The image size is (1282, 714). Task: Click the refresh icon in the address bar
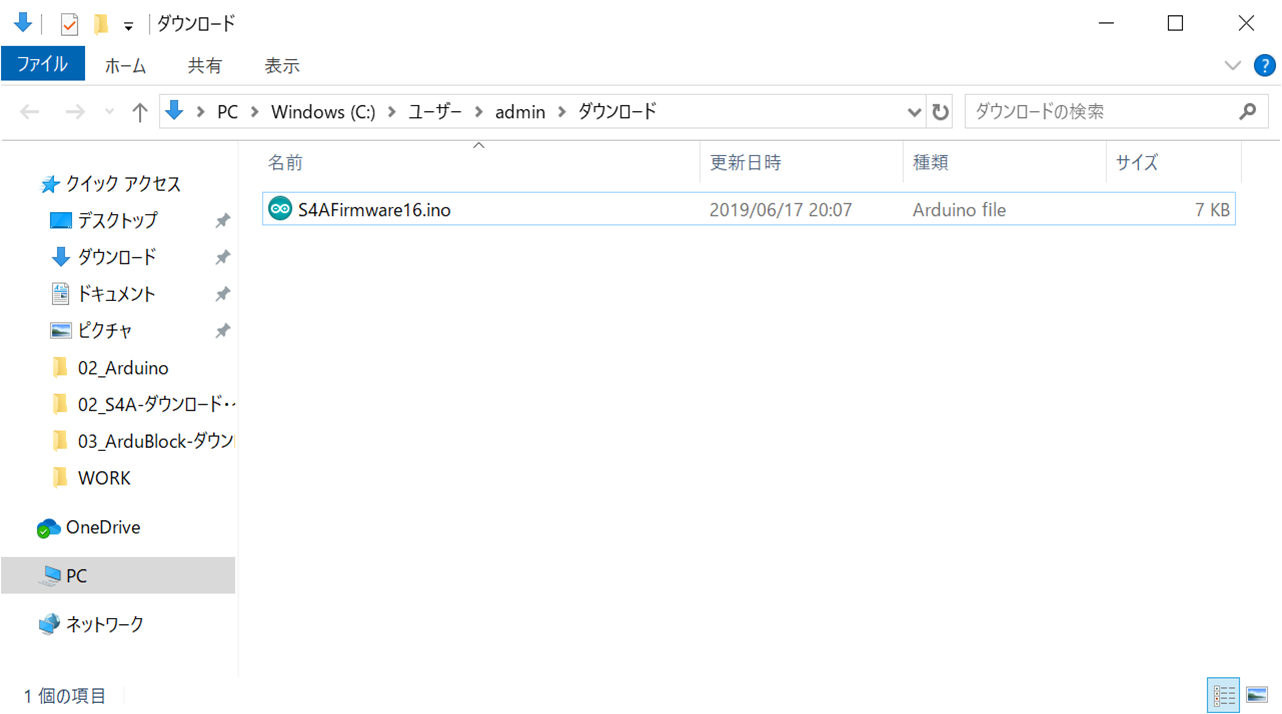coord(939,111)
